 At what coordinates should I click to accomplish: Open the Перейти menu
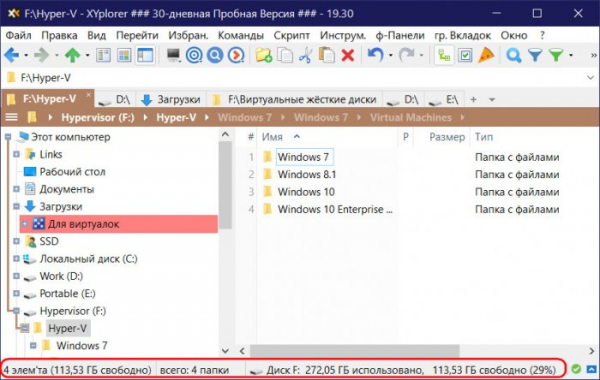(x=137, y=36)
